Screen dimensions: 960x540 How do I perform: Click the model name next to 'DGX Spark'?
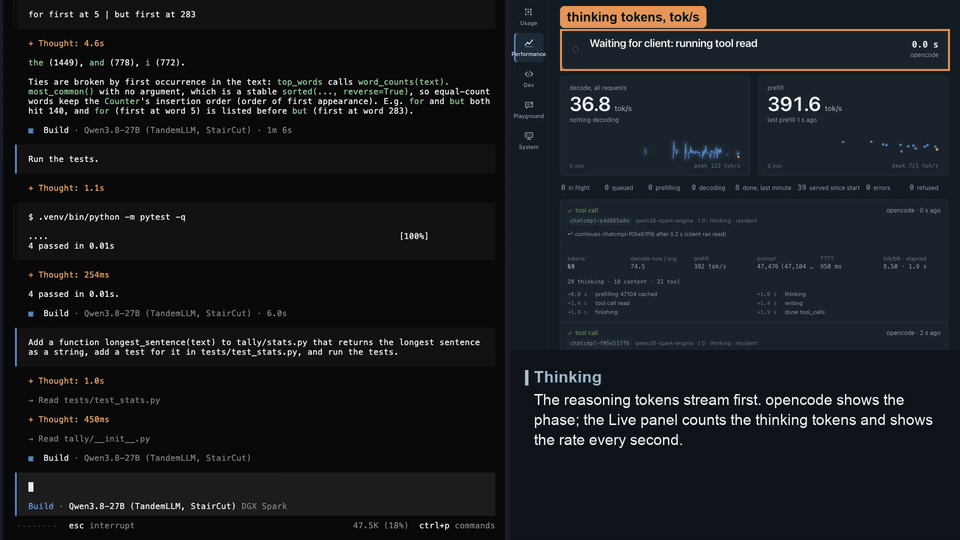coord(152,506)
